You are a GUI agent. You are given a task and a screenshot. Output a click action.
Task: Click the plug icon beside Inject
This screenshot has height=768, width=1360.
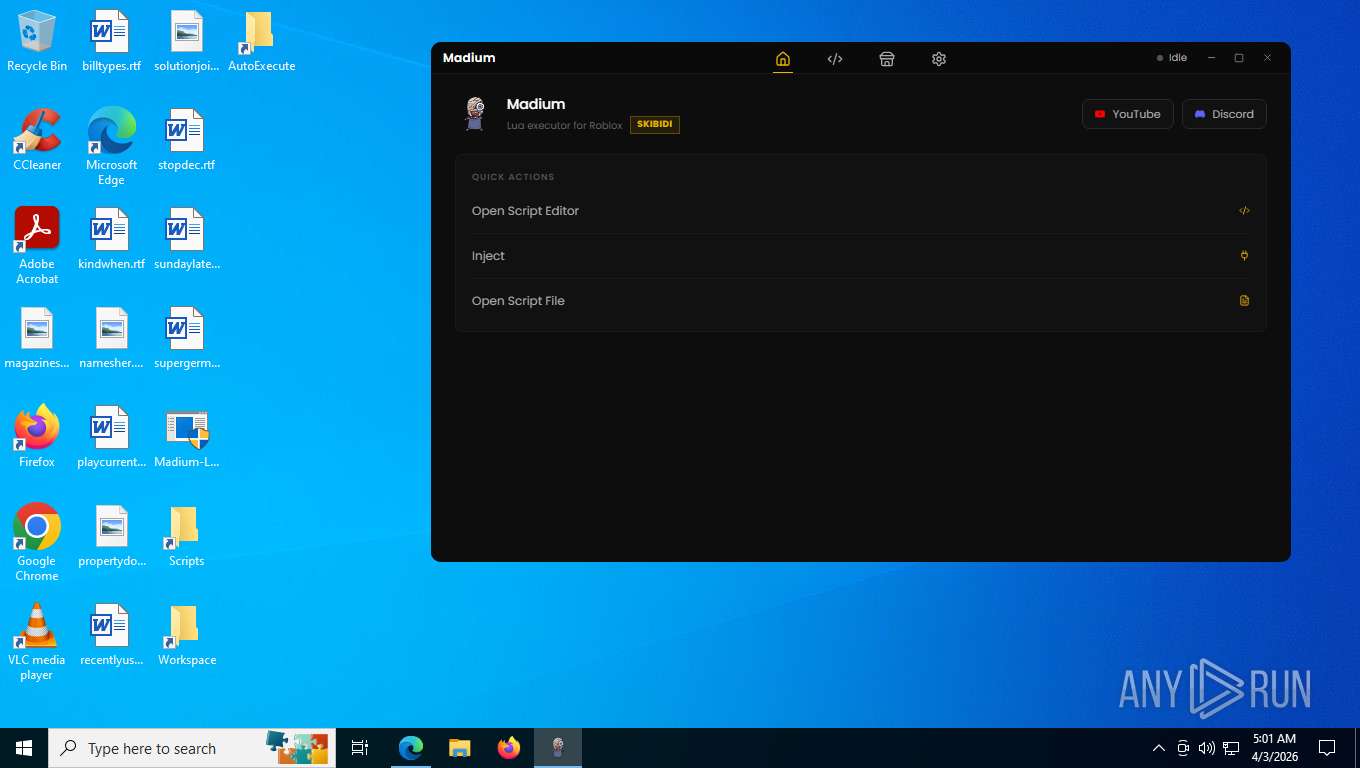(1244, 256)
